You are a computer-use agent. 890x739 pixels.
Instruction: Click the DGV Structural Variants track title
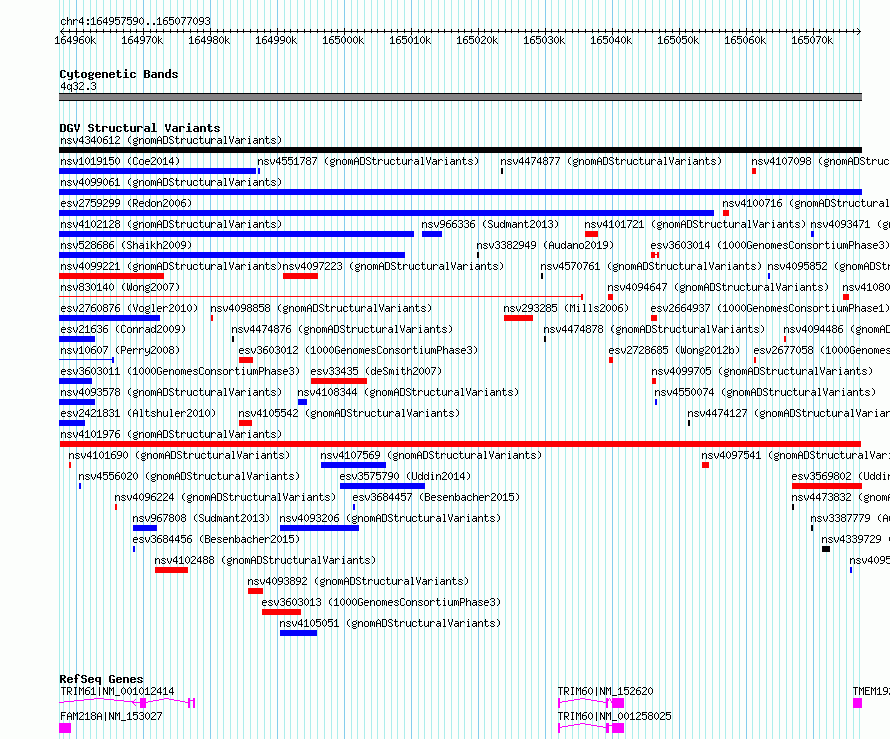(x=140, y=128)
